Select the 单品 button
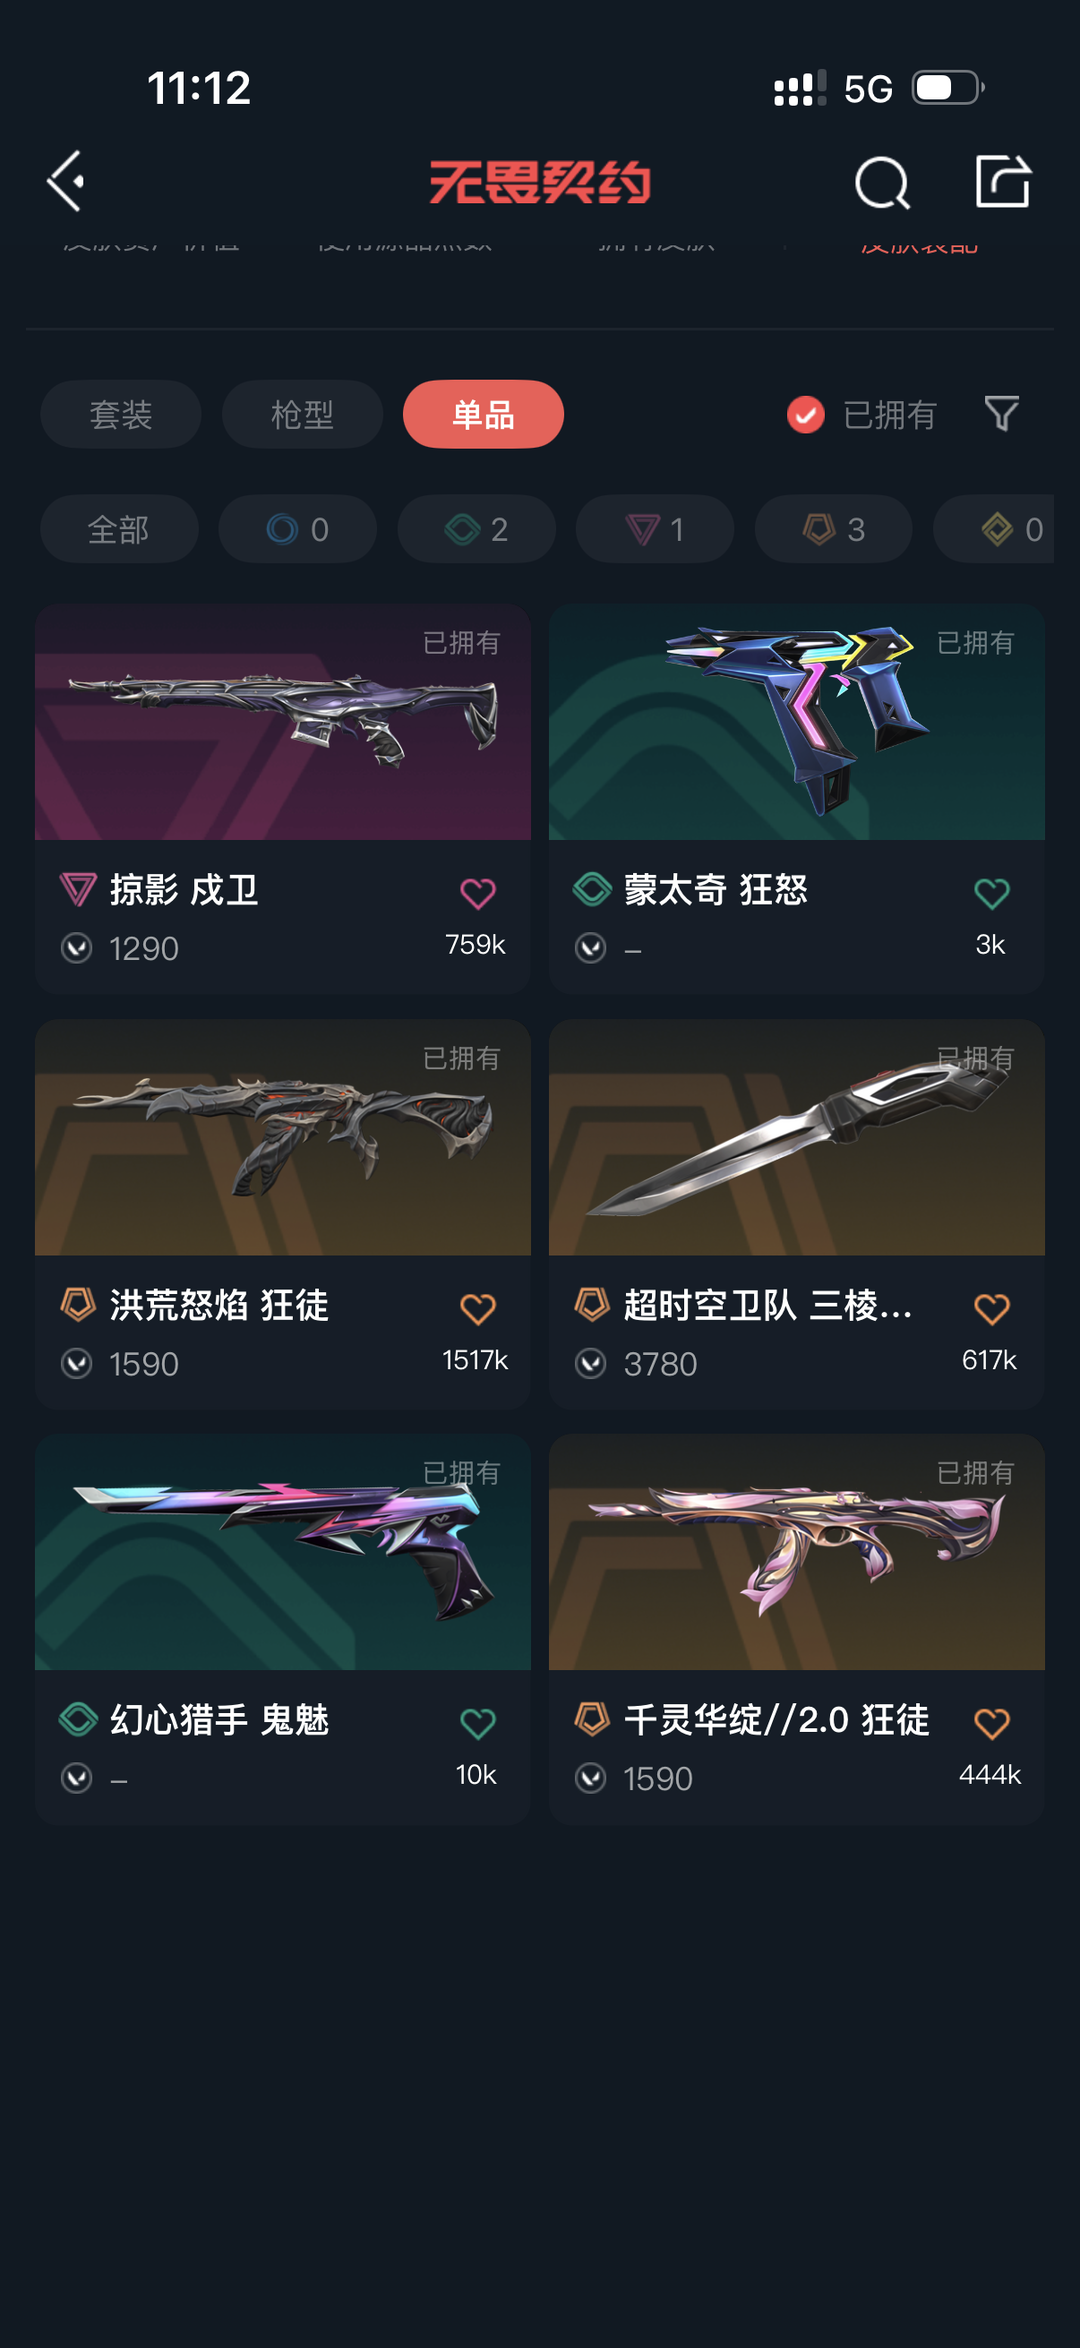Screen dimensions: 1080x2348 point(483,414)
